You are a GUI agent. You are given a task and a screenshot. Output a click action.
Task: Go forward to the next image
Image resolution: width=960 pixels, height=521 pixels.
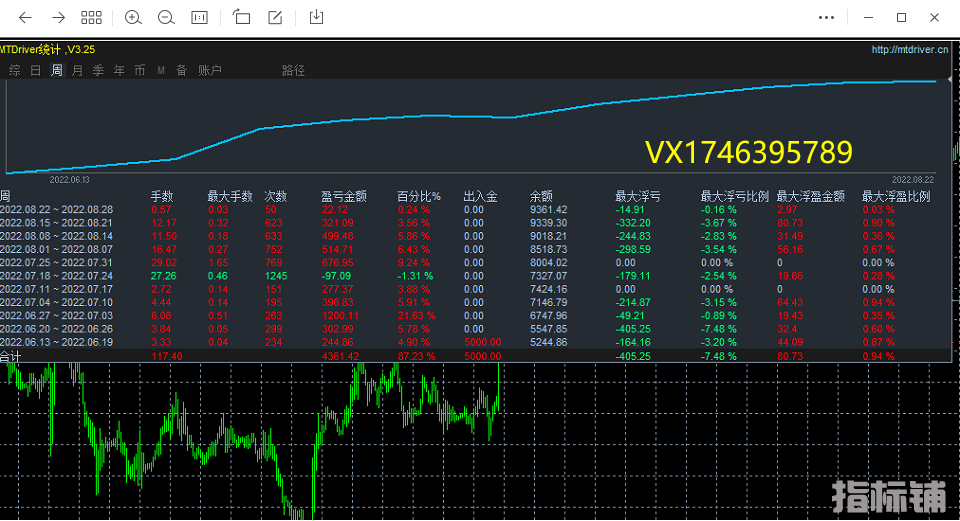58,17
